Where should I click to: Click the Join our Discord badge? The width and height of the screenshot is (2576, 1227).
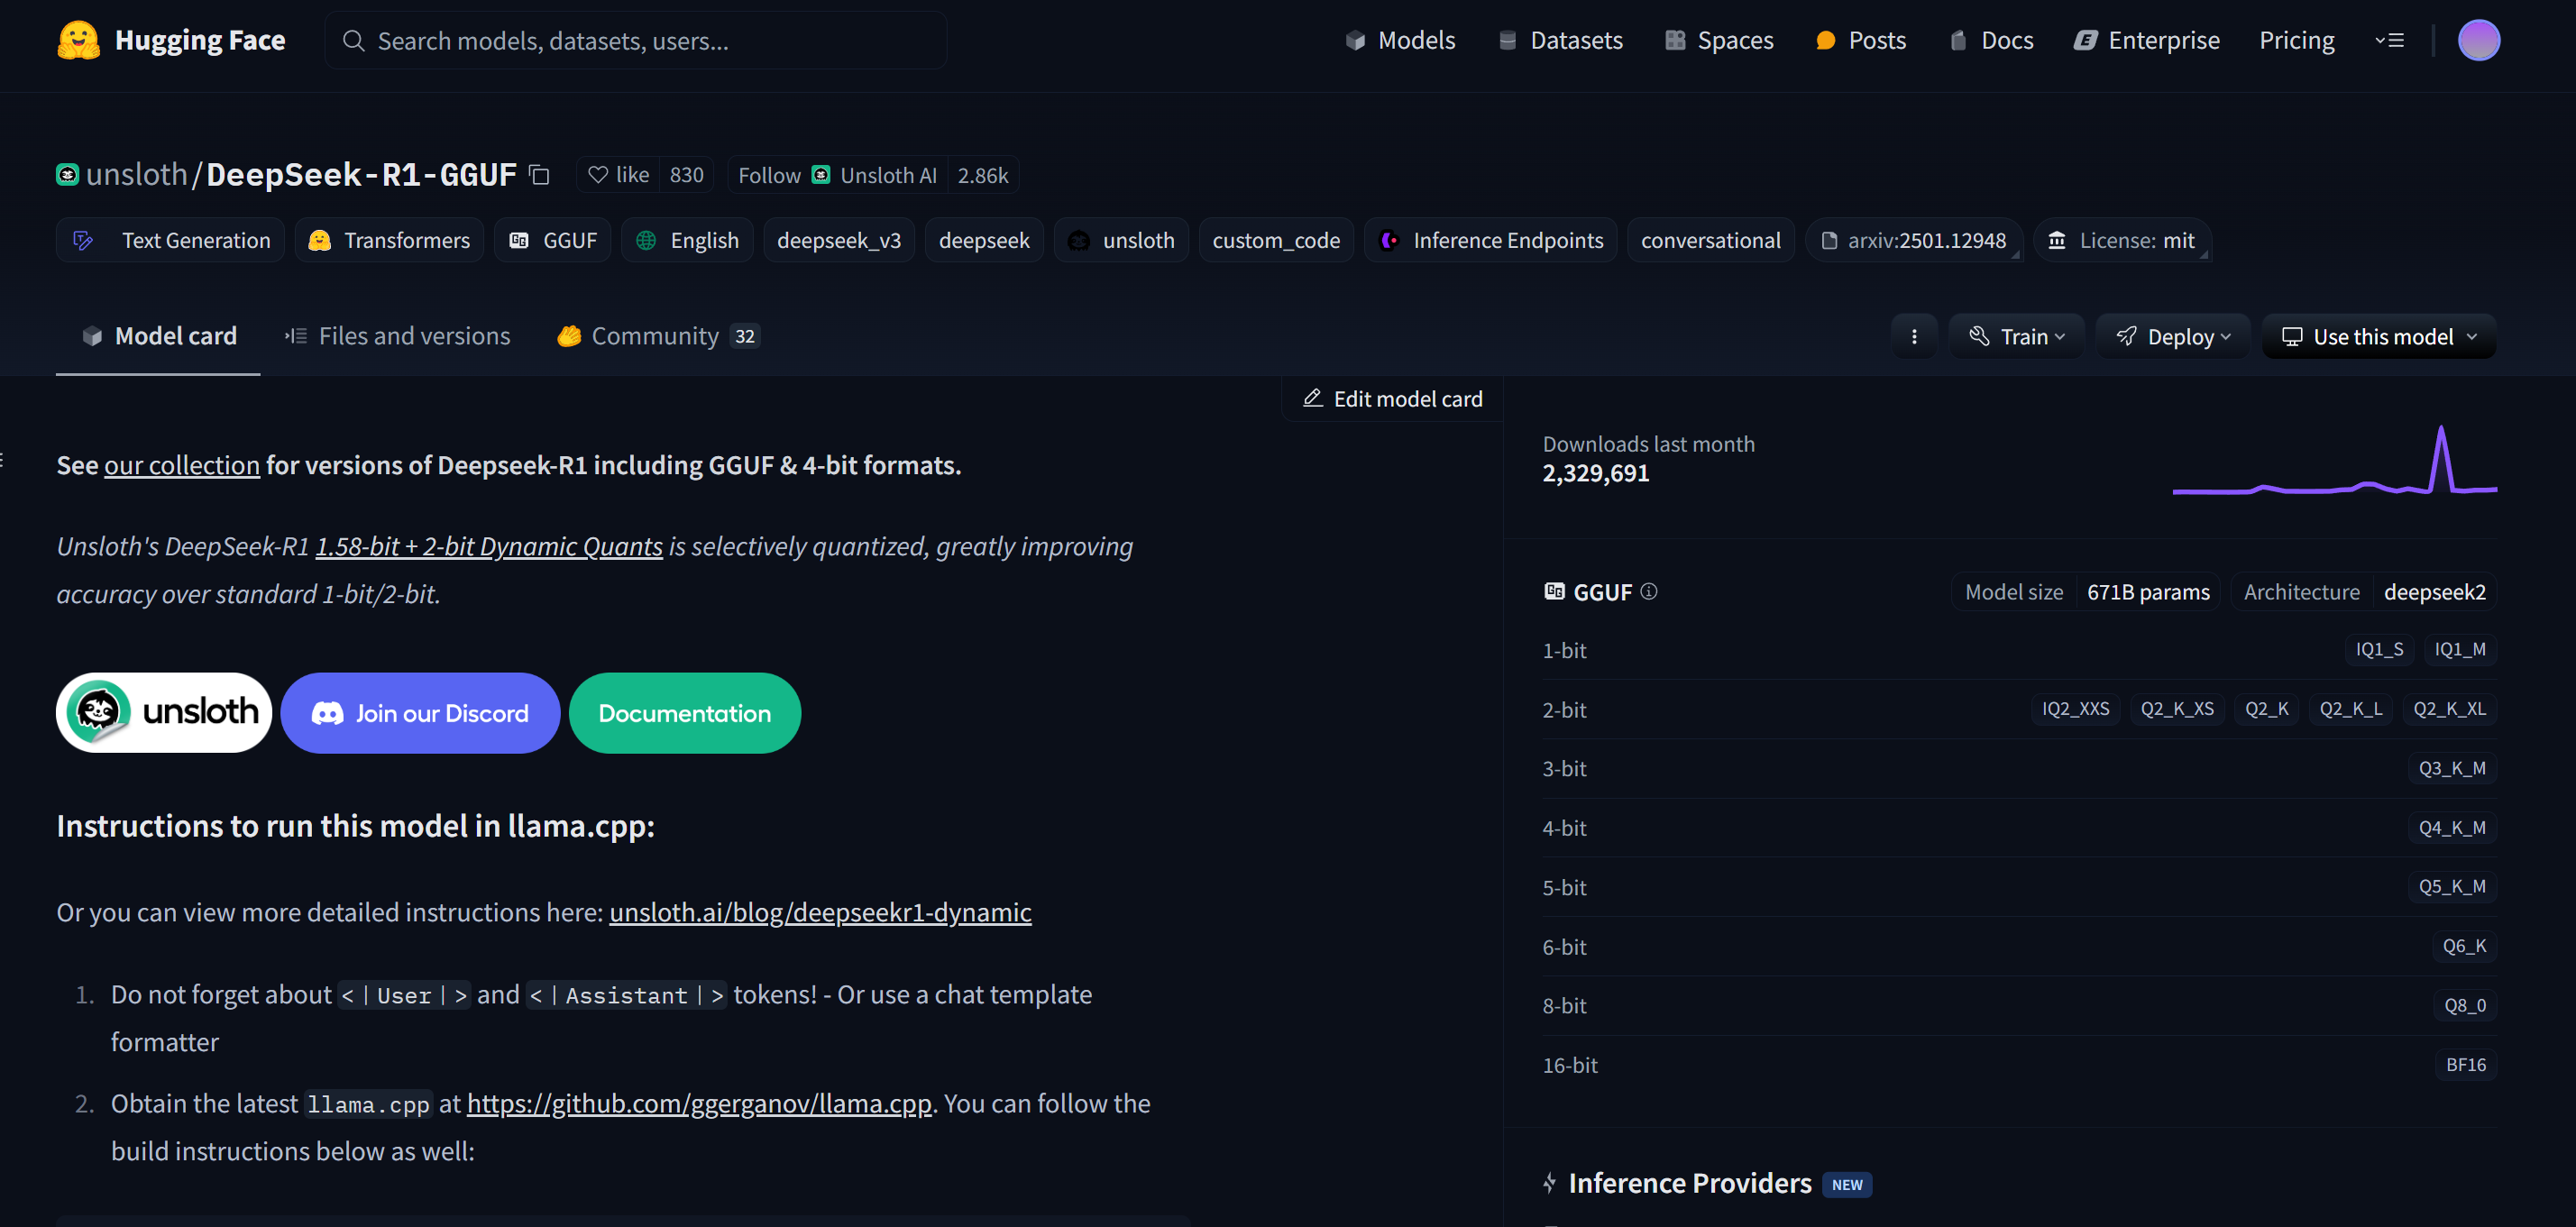tap(420, 712)
